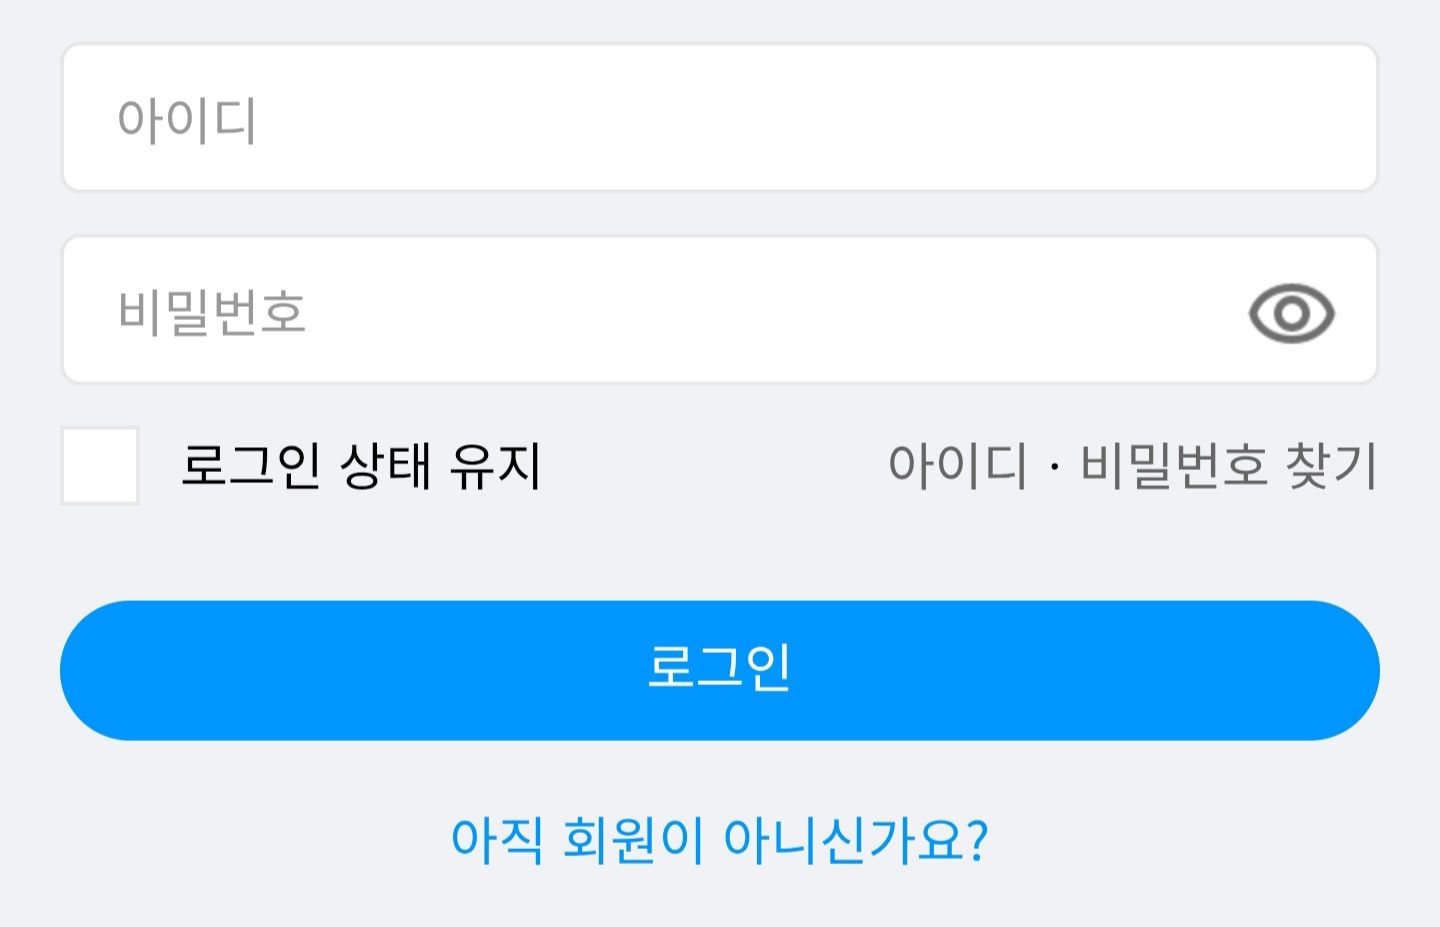Place the cursor in the top ID text box
Image resolution: width=1440 pixels, height=927 pixels.
(720, 118)
